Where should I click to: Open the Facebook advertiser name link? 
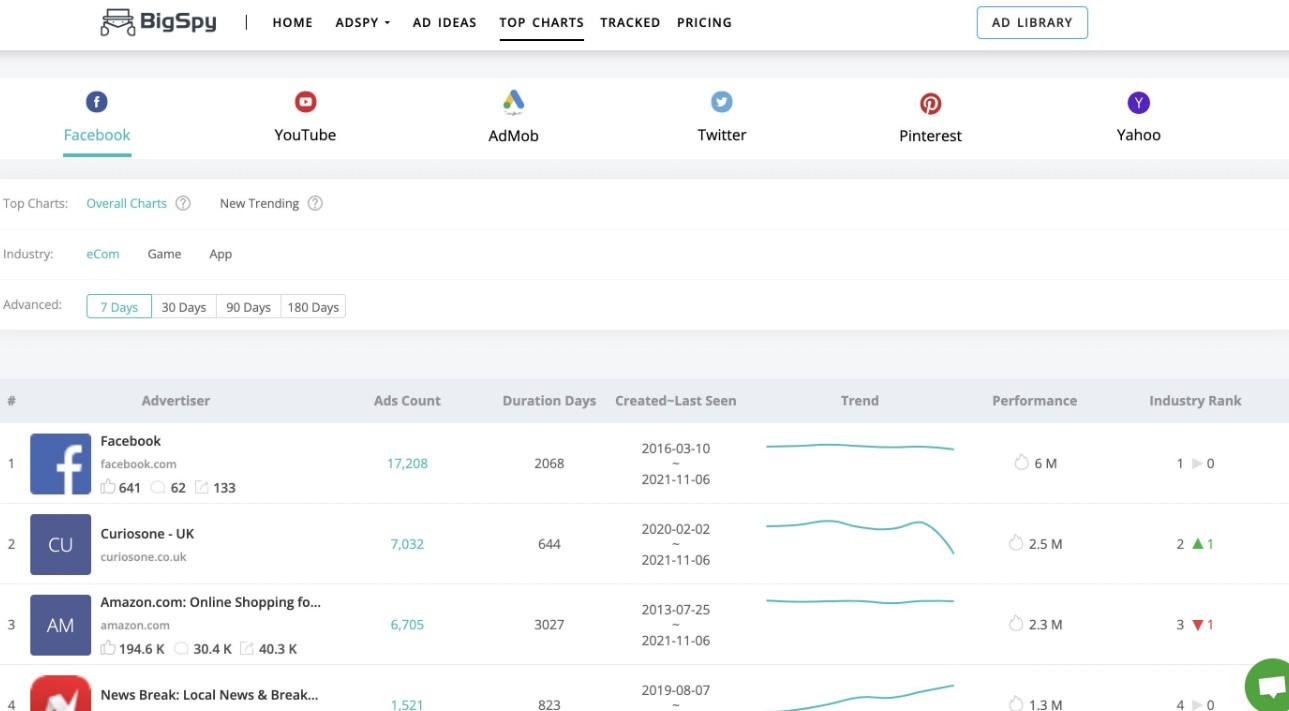tap(130, 441)
